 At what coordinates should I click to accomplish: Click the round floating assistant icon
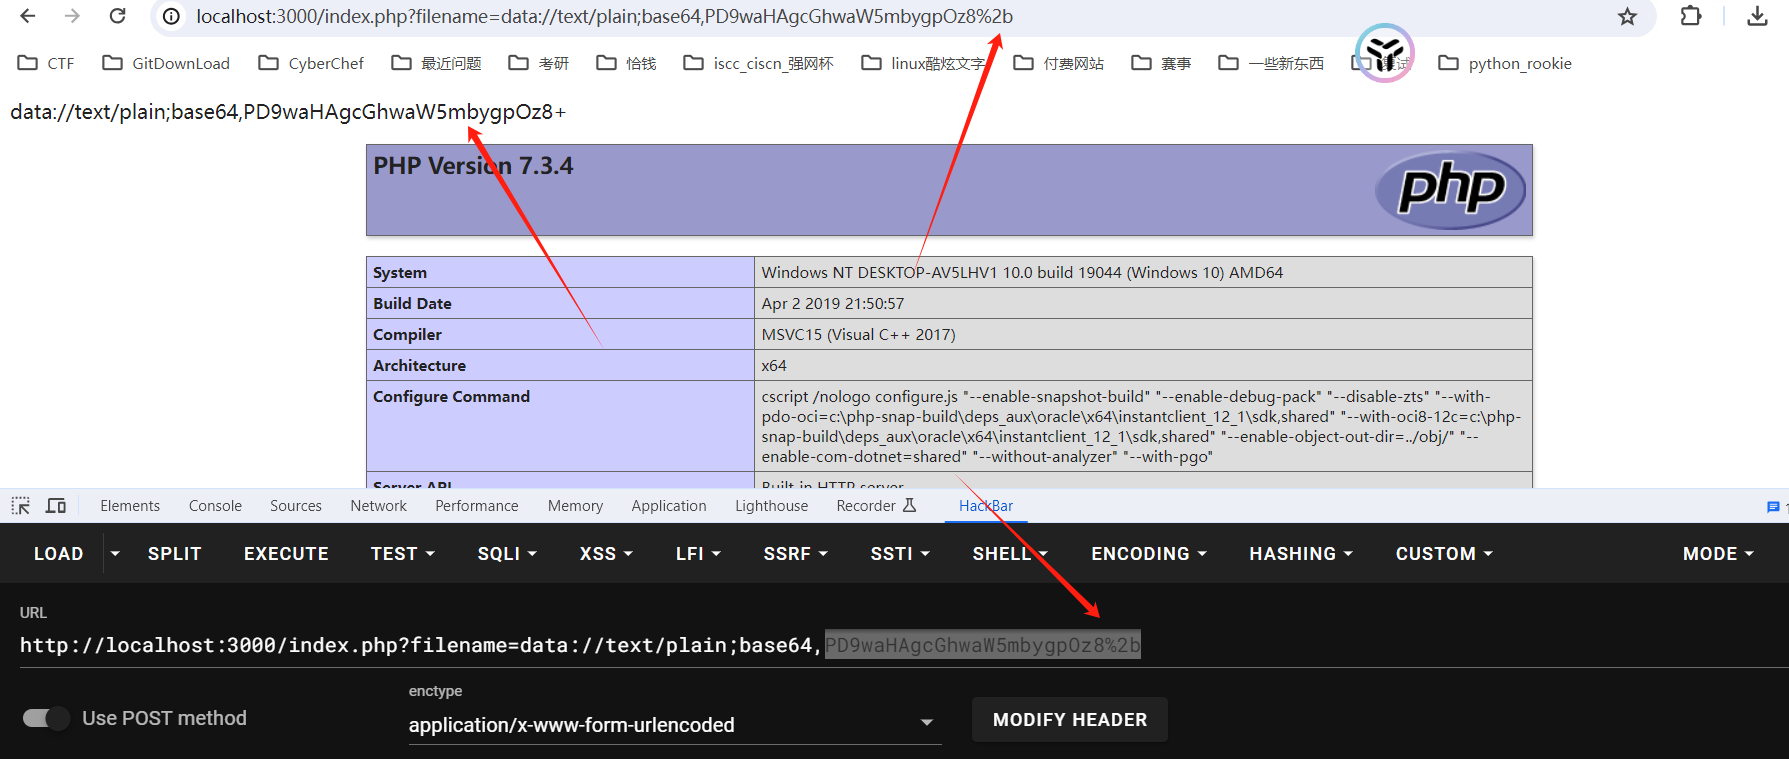[x=1385, y=53]
